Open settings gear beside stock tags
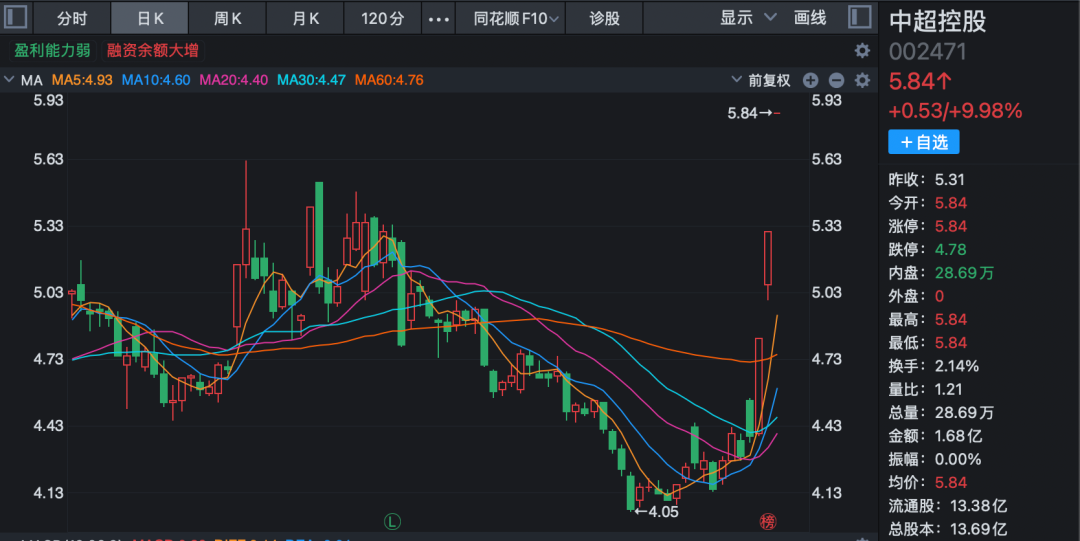This screenshot has height=541, width=1080. [x=862, y=51]
